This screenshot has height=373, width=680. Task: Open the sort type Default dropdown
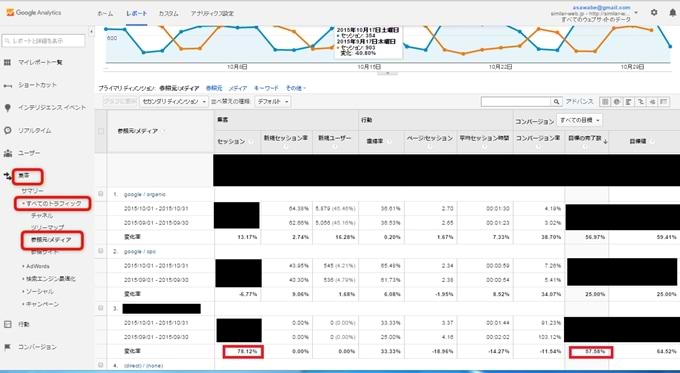tap(273, 101)
